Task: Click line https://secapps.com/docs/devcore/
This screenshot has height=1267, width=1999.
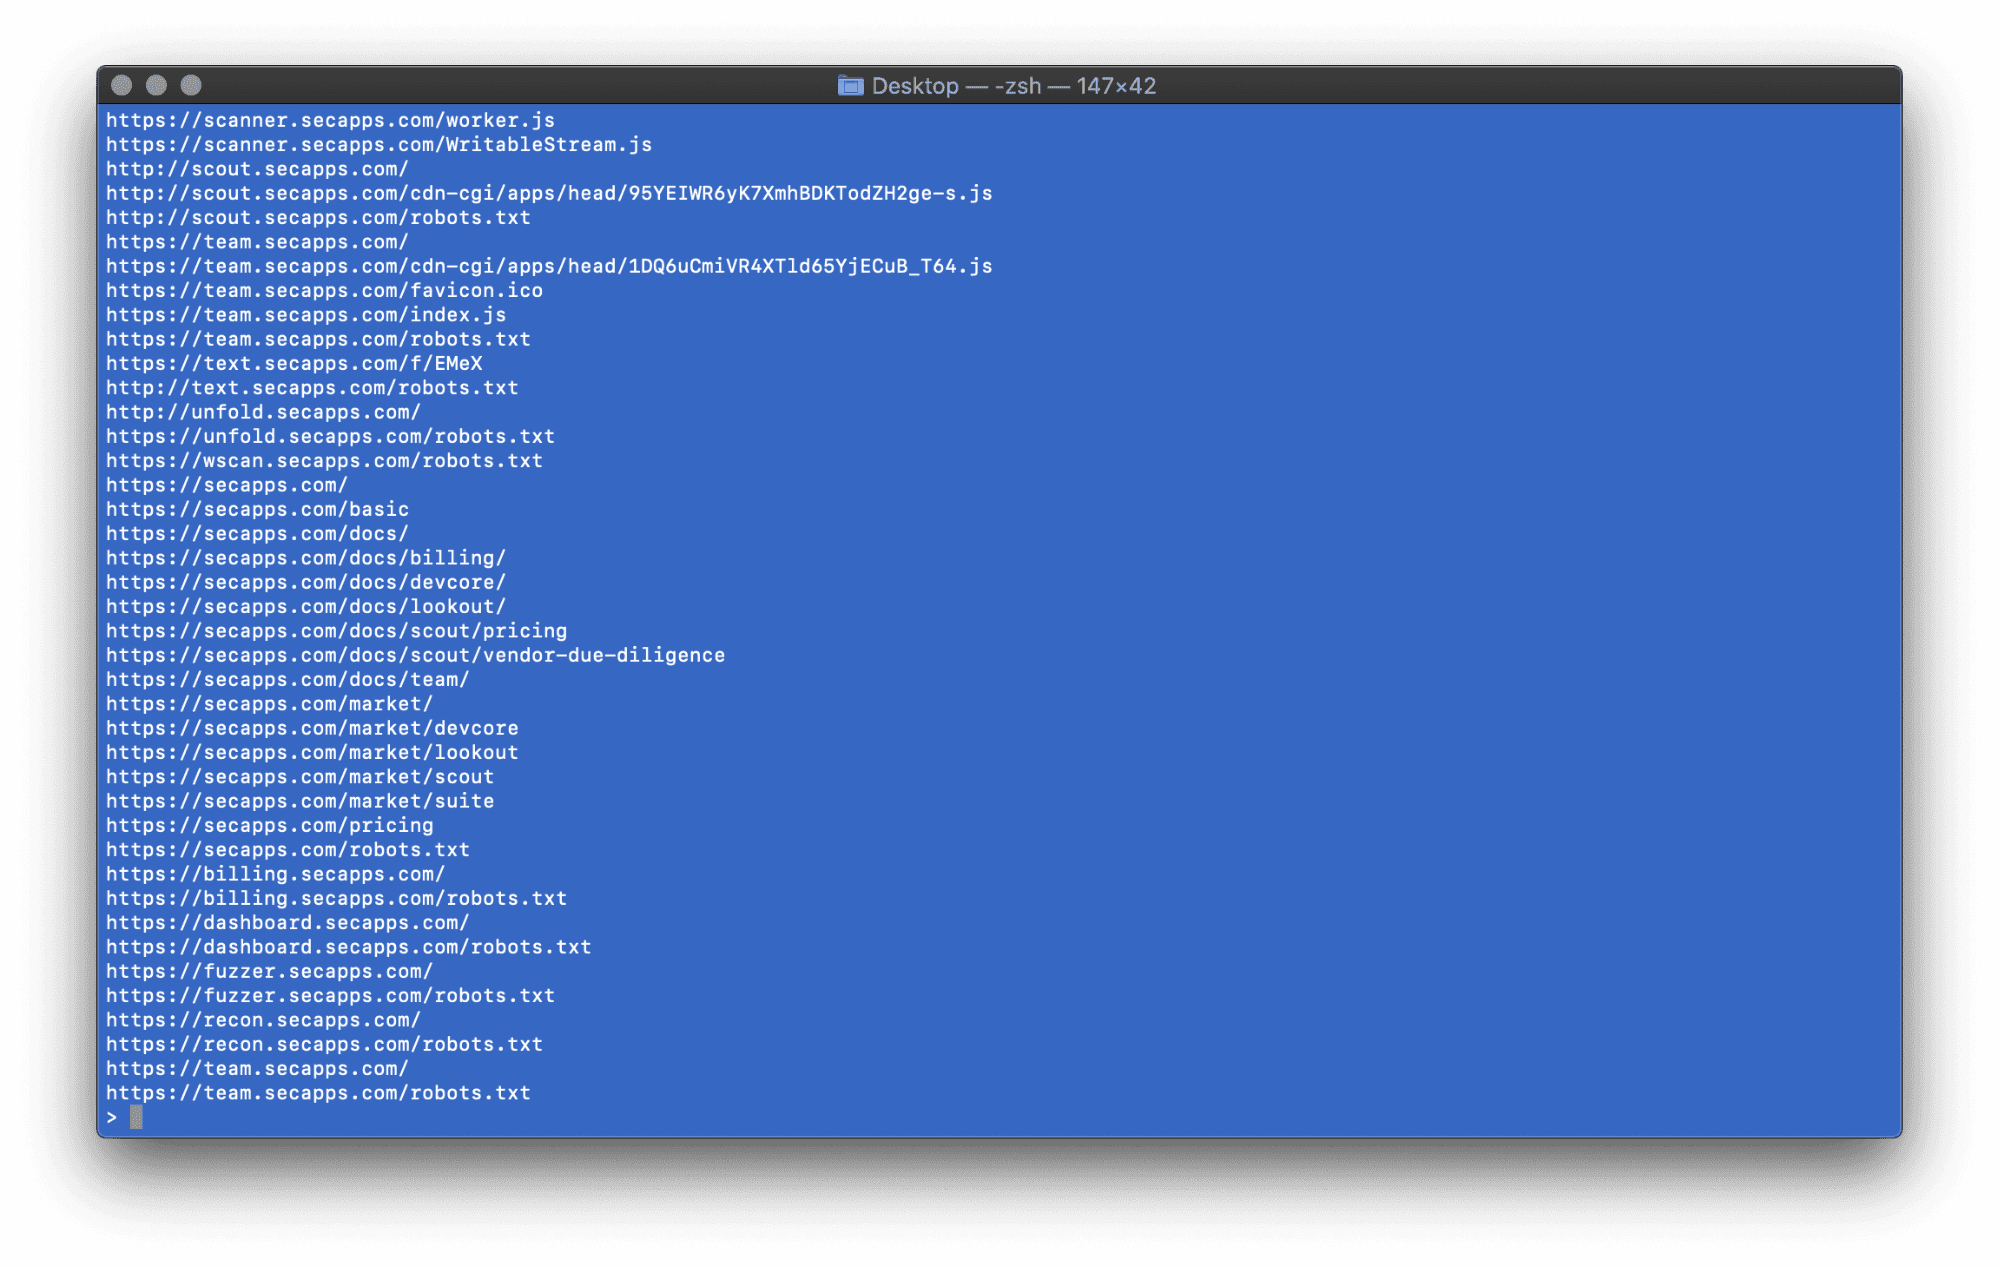Action: [x=306, y=583]
